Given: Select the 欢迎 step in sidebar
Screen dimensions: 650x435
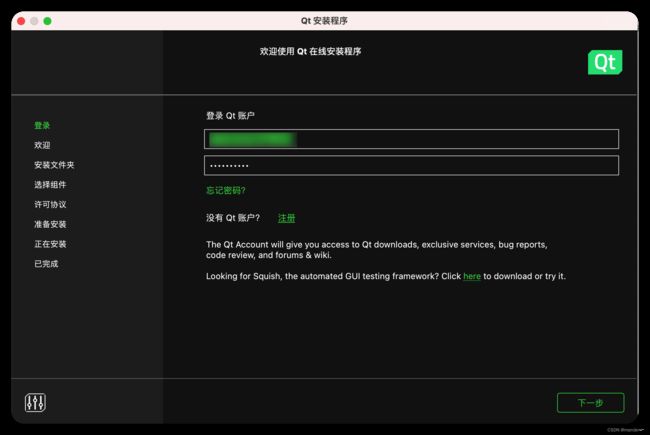Looking at the screenshot, I should tap(42, 145).
